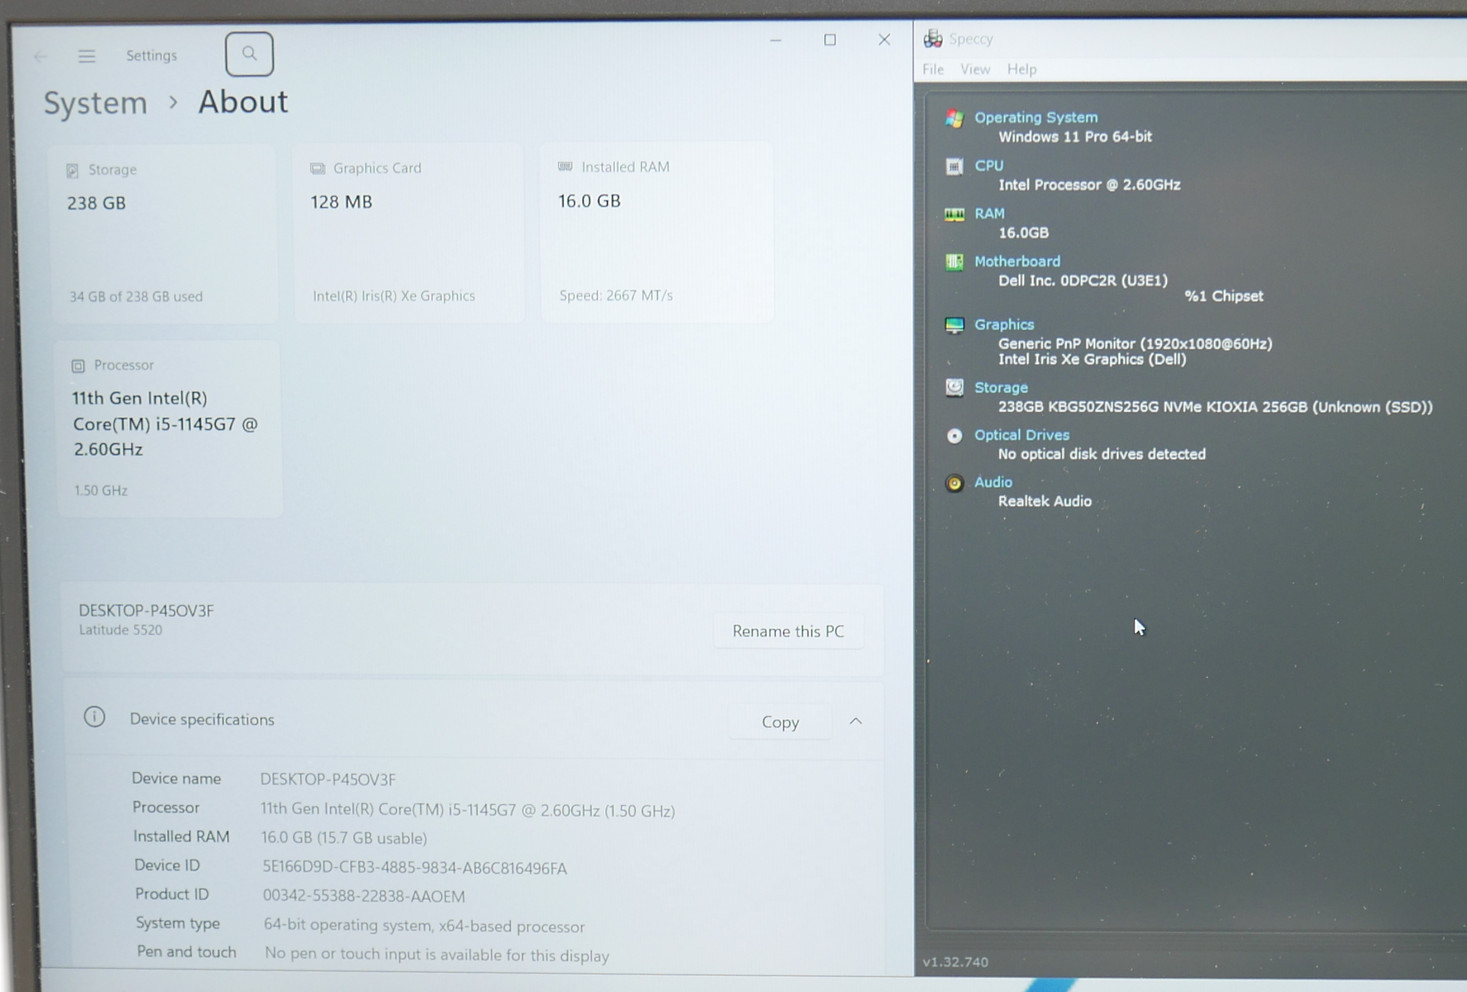Click the Graphics Card icon in Settings

pos(317,168)
